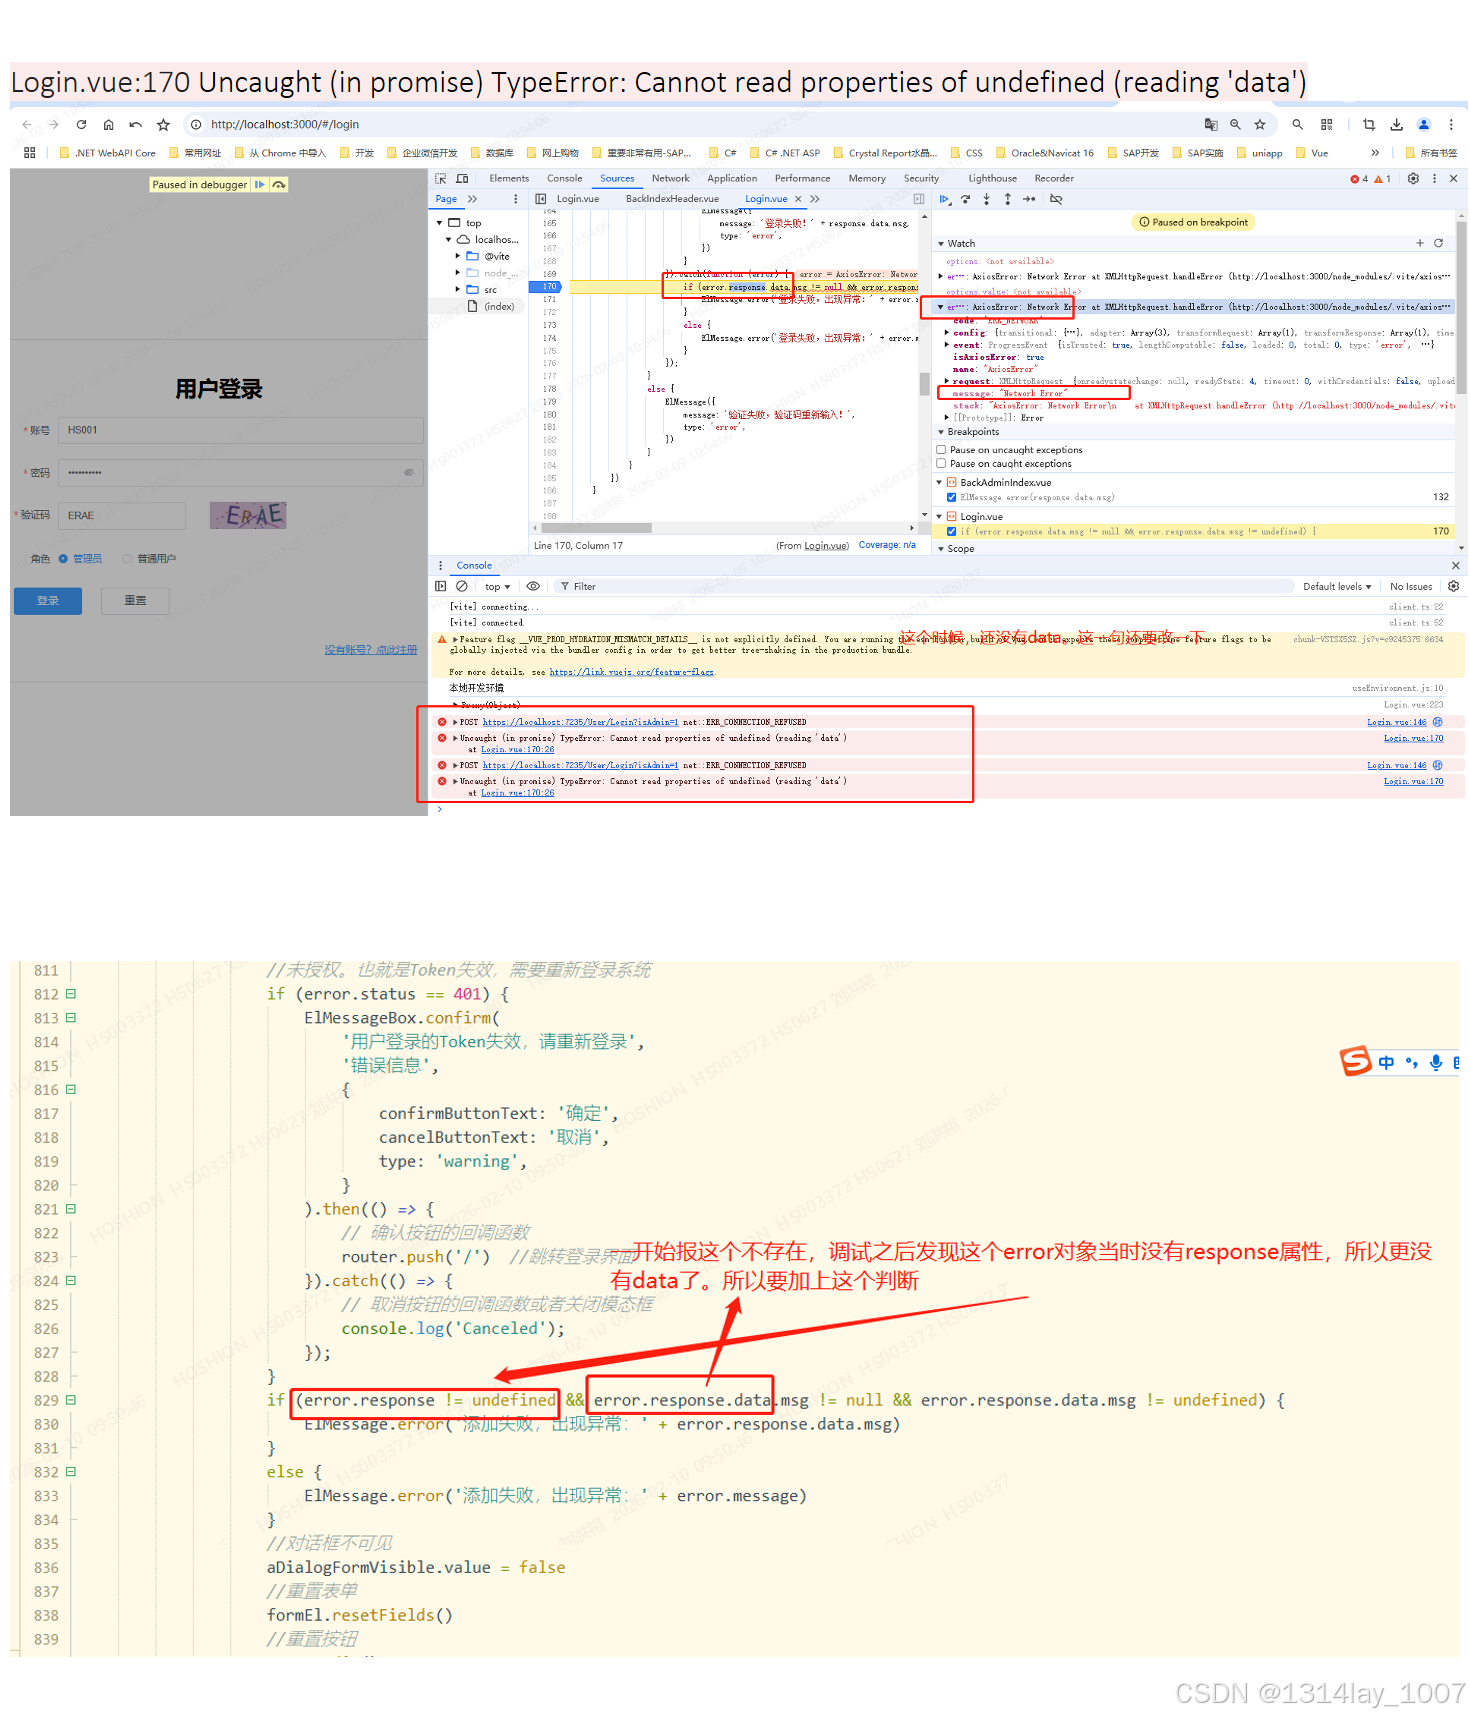The height and width of the screenshot is (1719, 1470).
Task: Collapse the Breakpoints section
Action: [x=941, y=432]
